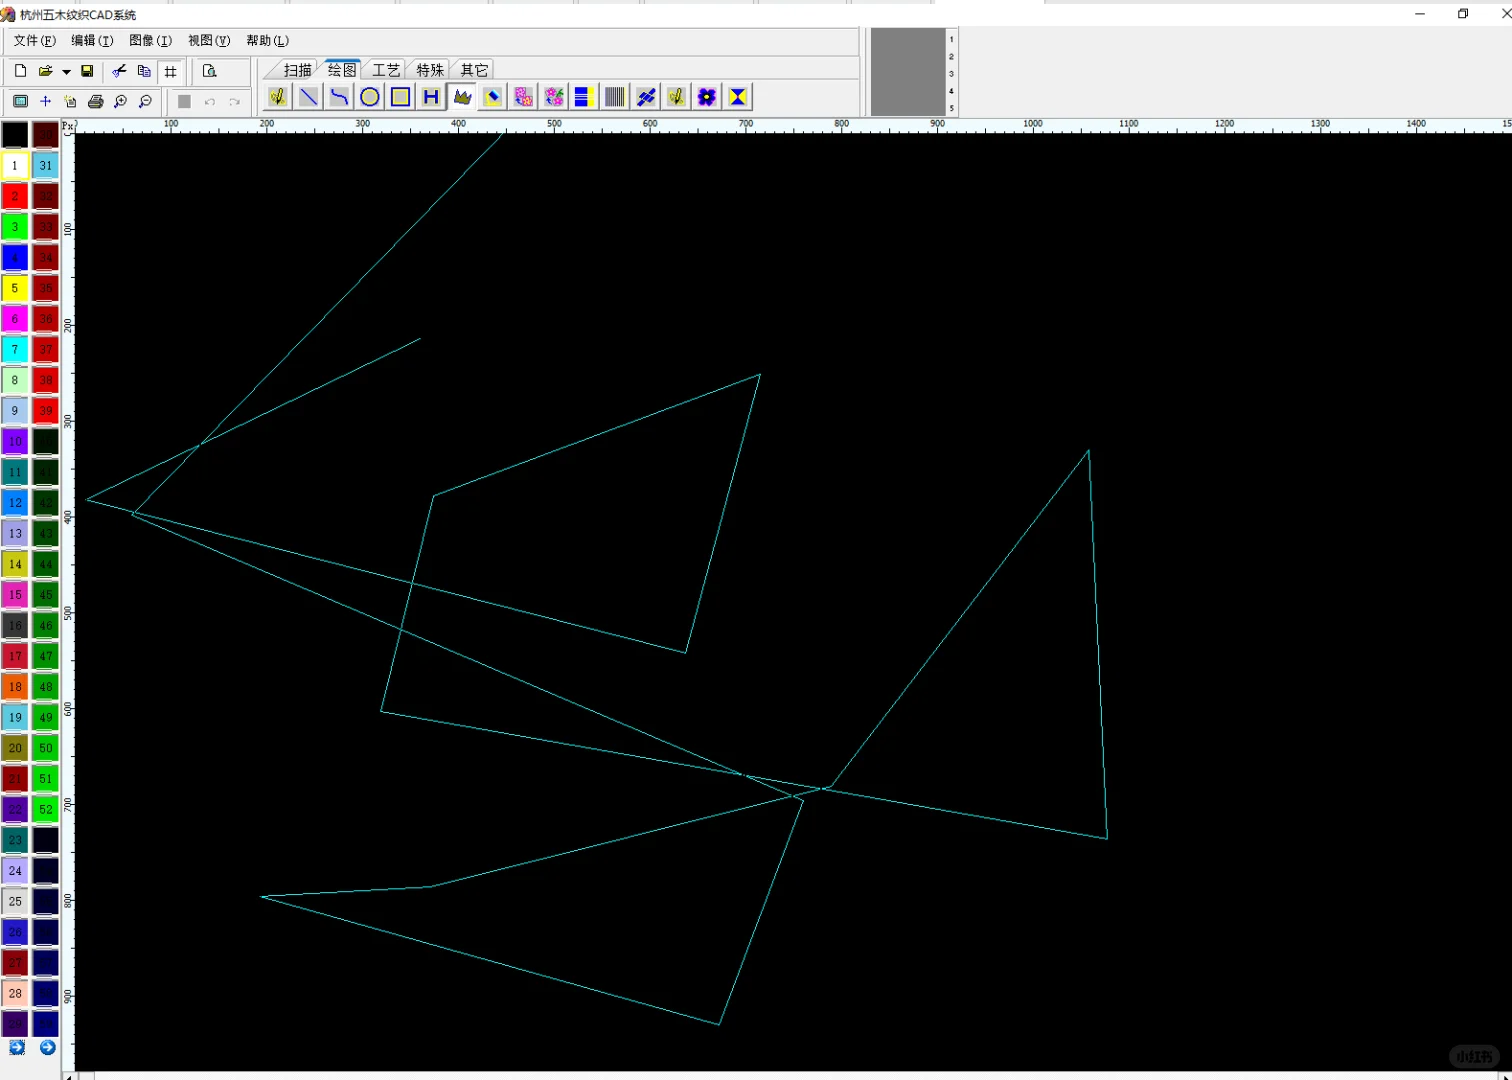Viewport: 1512px width, 1080px height.
Task: Select the purple flower tool
Action: 707,97
